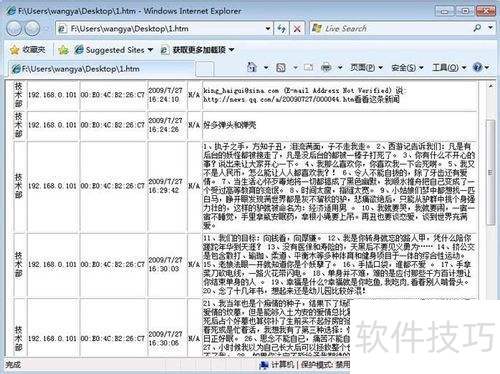
Task: Click the RSS Feeds icon
Action: (x=281, y=68)
